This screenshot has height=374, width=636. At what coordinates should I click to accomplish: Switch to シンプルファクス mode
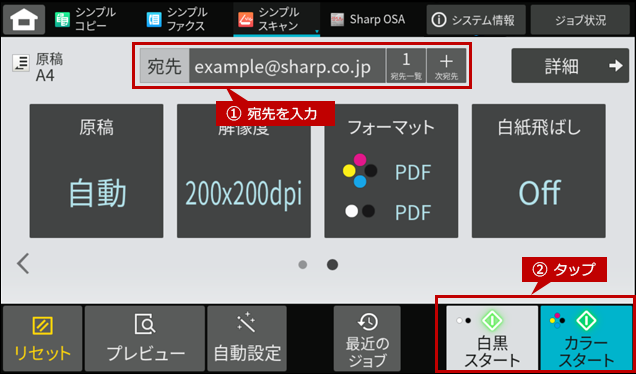click(x=177, y=19)
